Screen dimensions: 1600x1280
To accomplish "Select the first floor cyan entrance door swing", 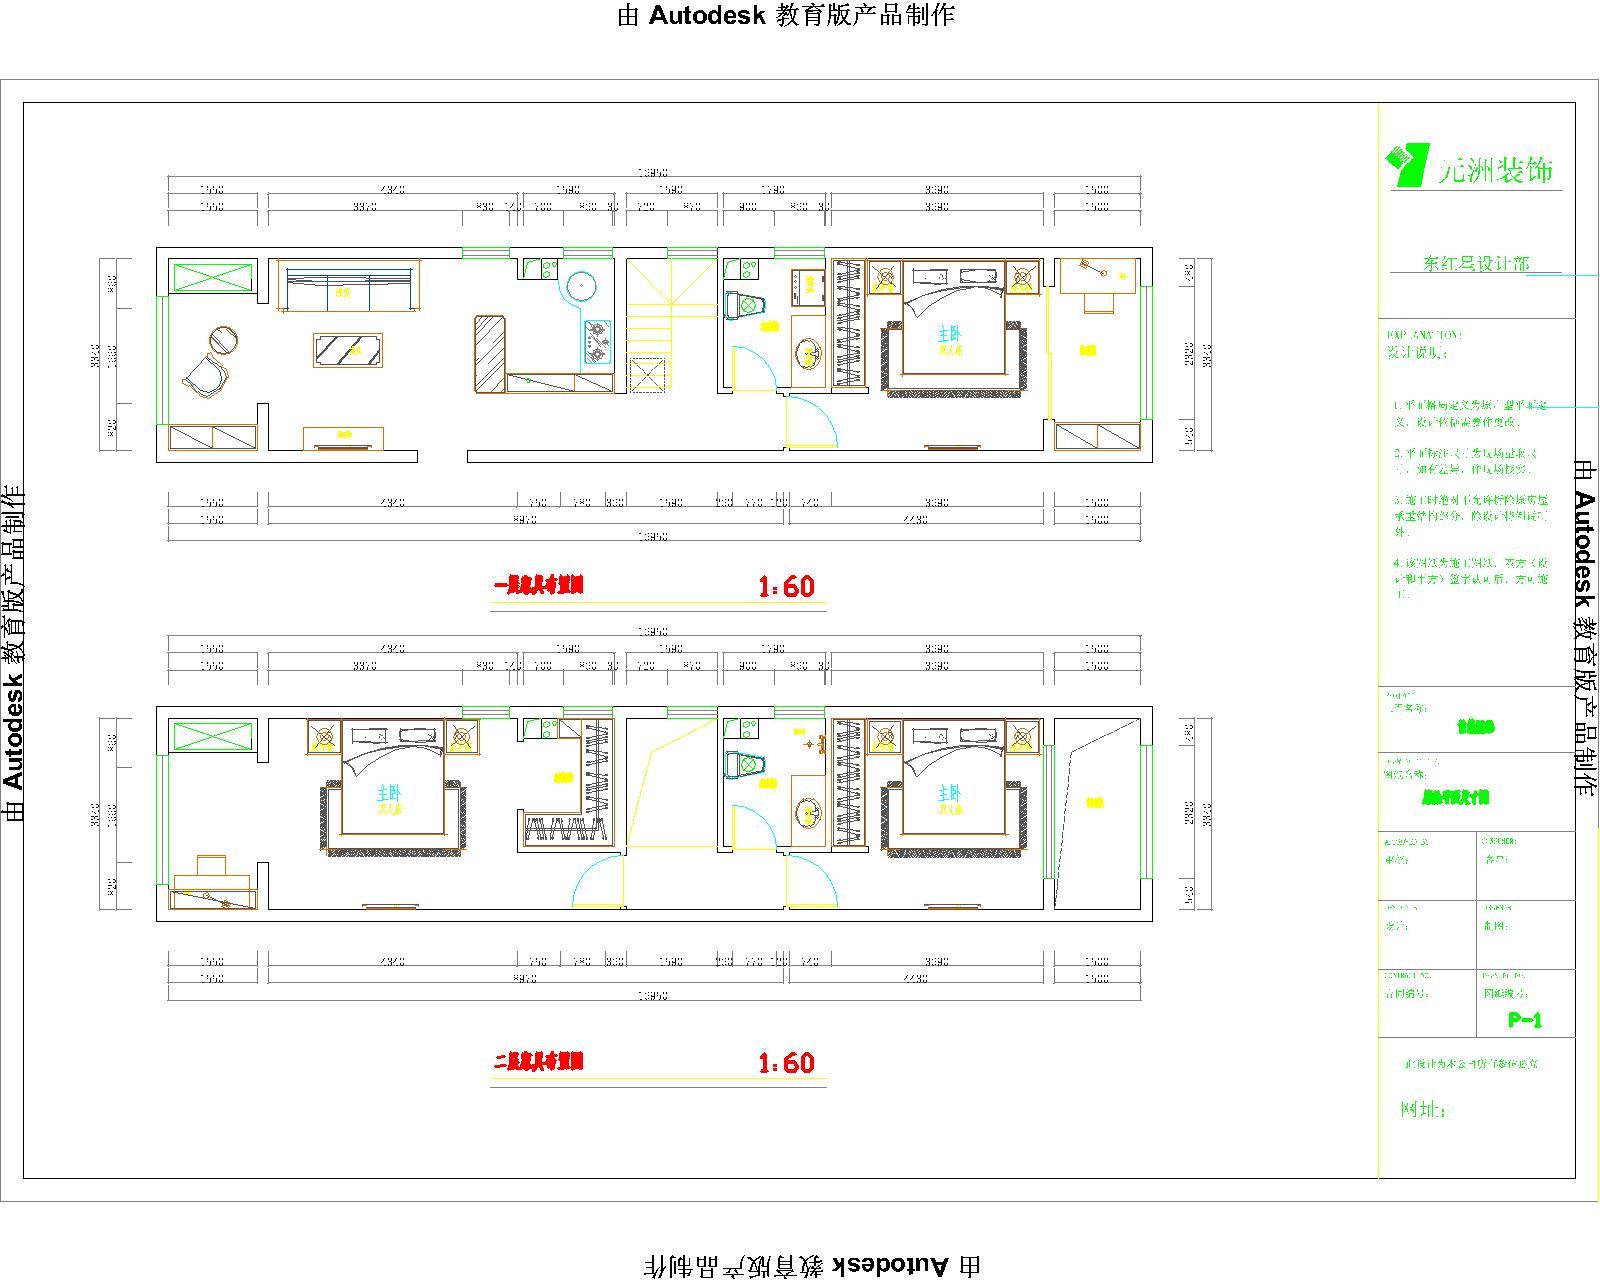I will (811, 421).
